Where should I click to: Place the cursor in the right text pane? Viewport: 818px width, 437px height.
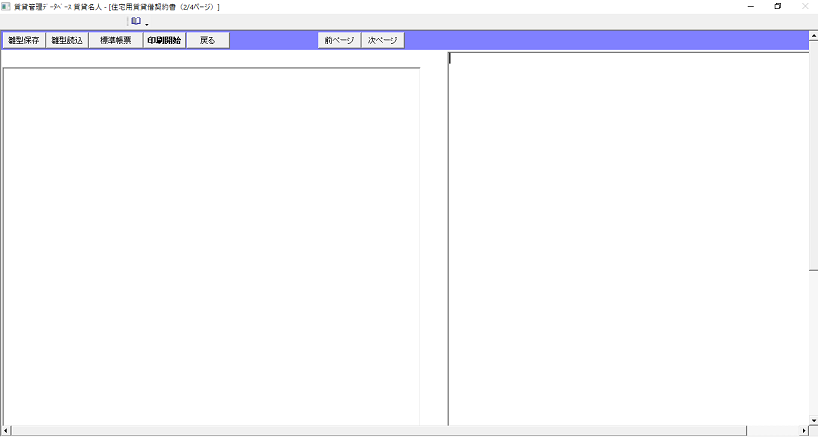click(x=628, y=240)
